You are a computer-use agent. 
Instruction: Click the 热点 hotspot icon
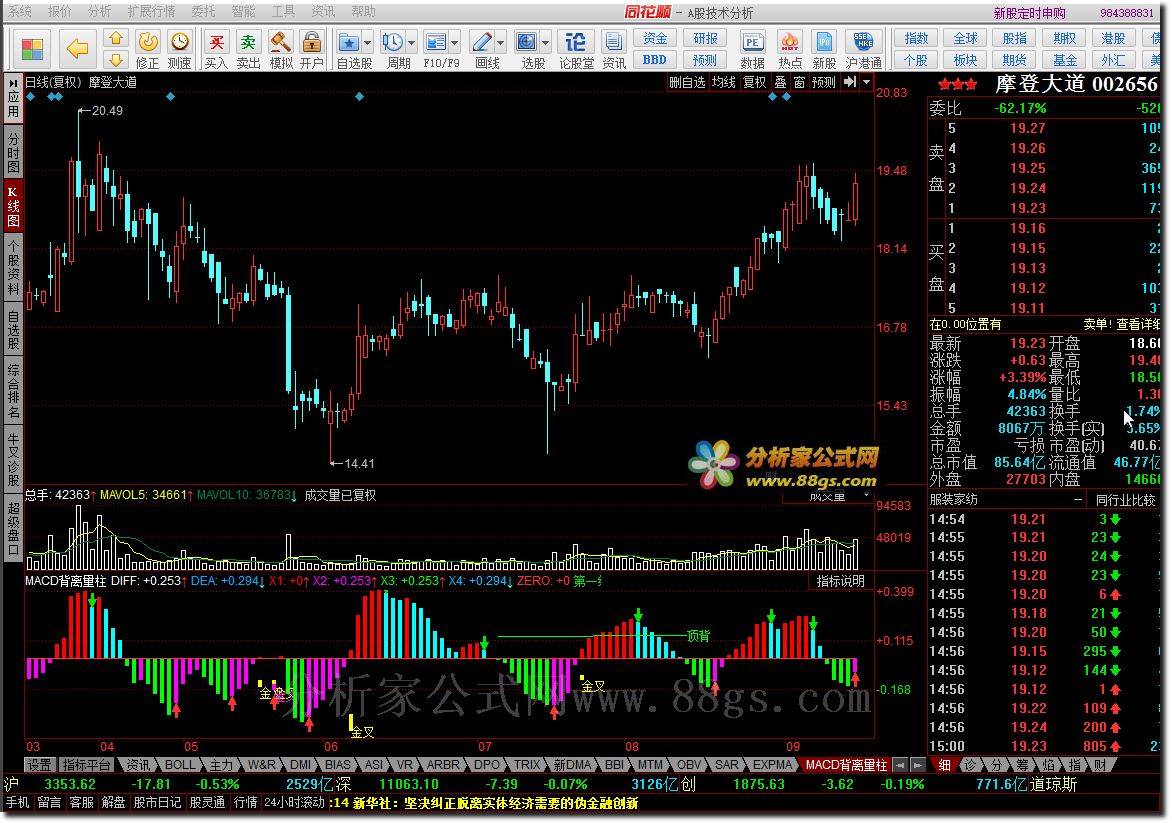pyautogui.click(x=789, y=50)
